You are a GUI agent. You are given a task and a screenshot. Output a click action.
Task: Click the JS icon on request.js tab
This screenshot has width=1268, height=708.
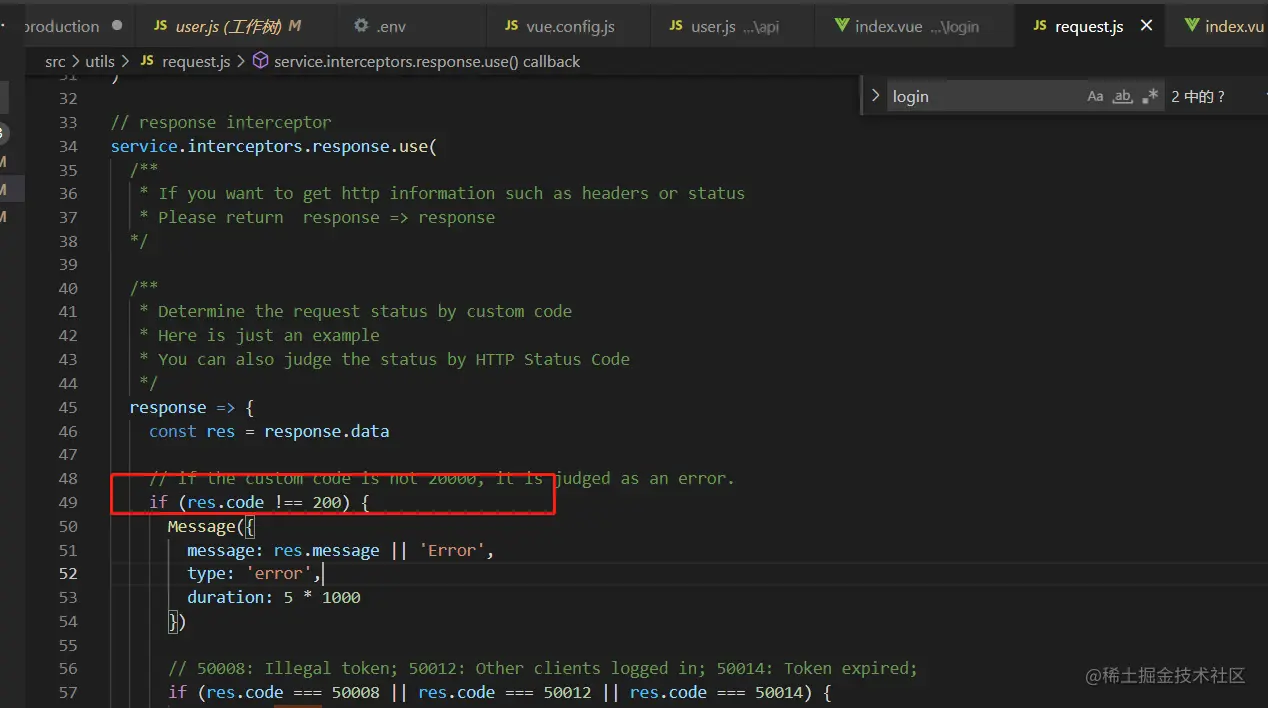click(x=1040, y=27)
